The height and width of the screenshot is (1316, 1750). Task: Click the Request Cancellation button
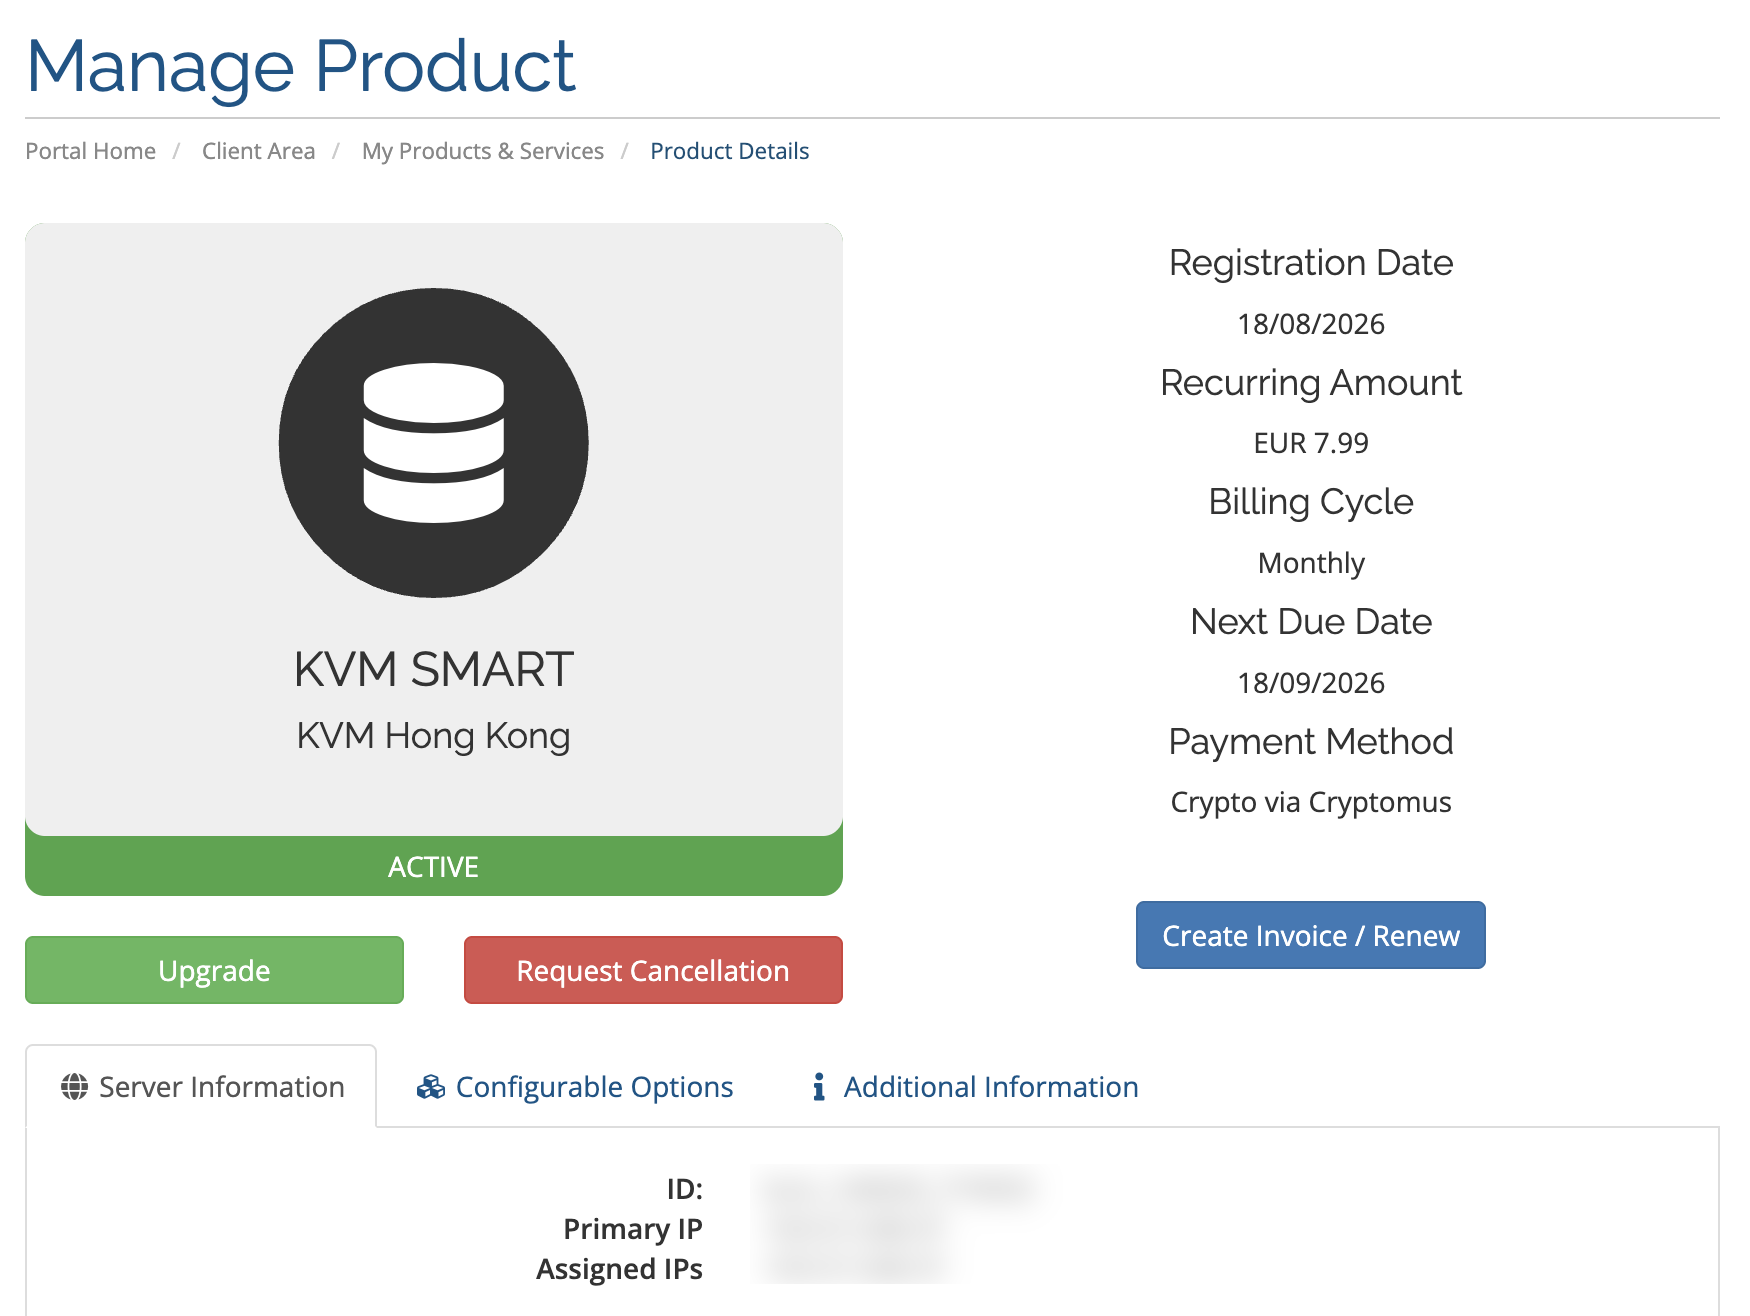tap(653, 970)
